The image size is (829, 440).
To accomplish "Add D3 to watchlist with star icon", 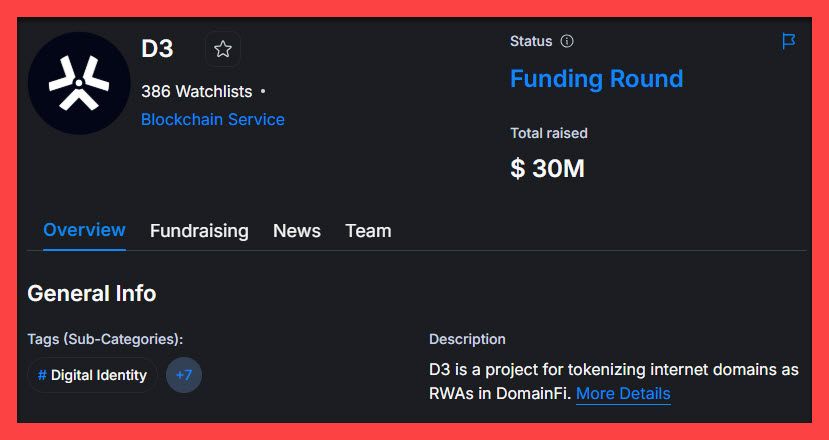I will 223,49.
